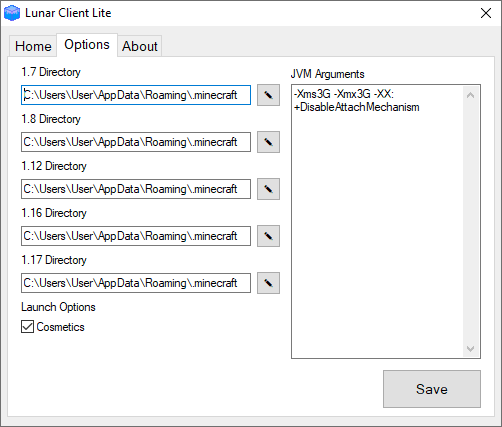Focus the 1.17 Directory path field
502x427 pixels.
click(x=136, y=283)
